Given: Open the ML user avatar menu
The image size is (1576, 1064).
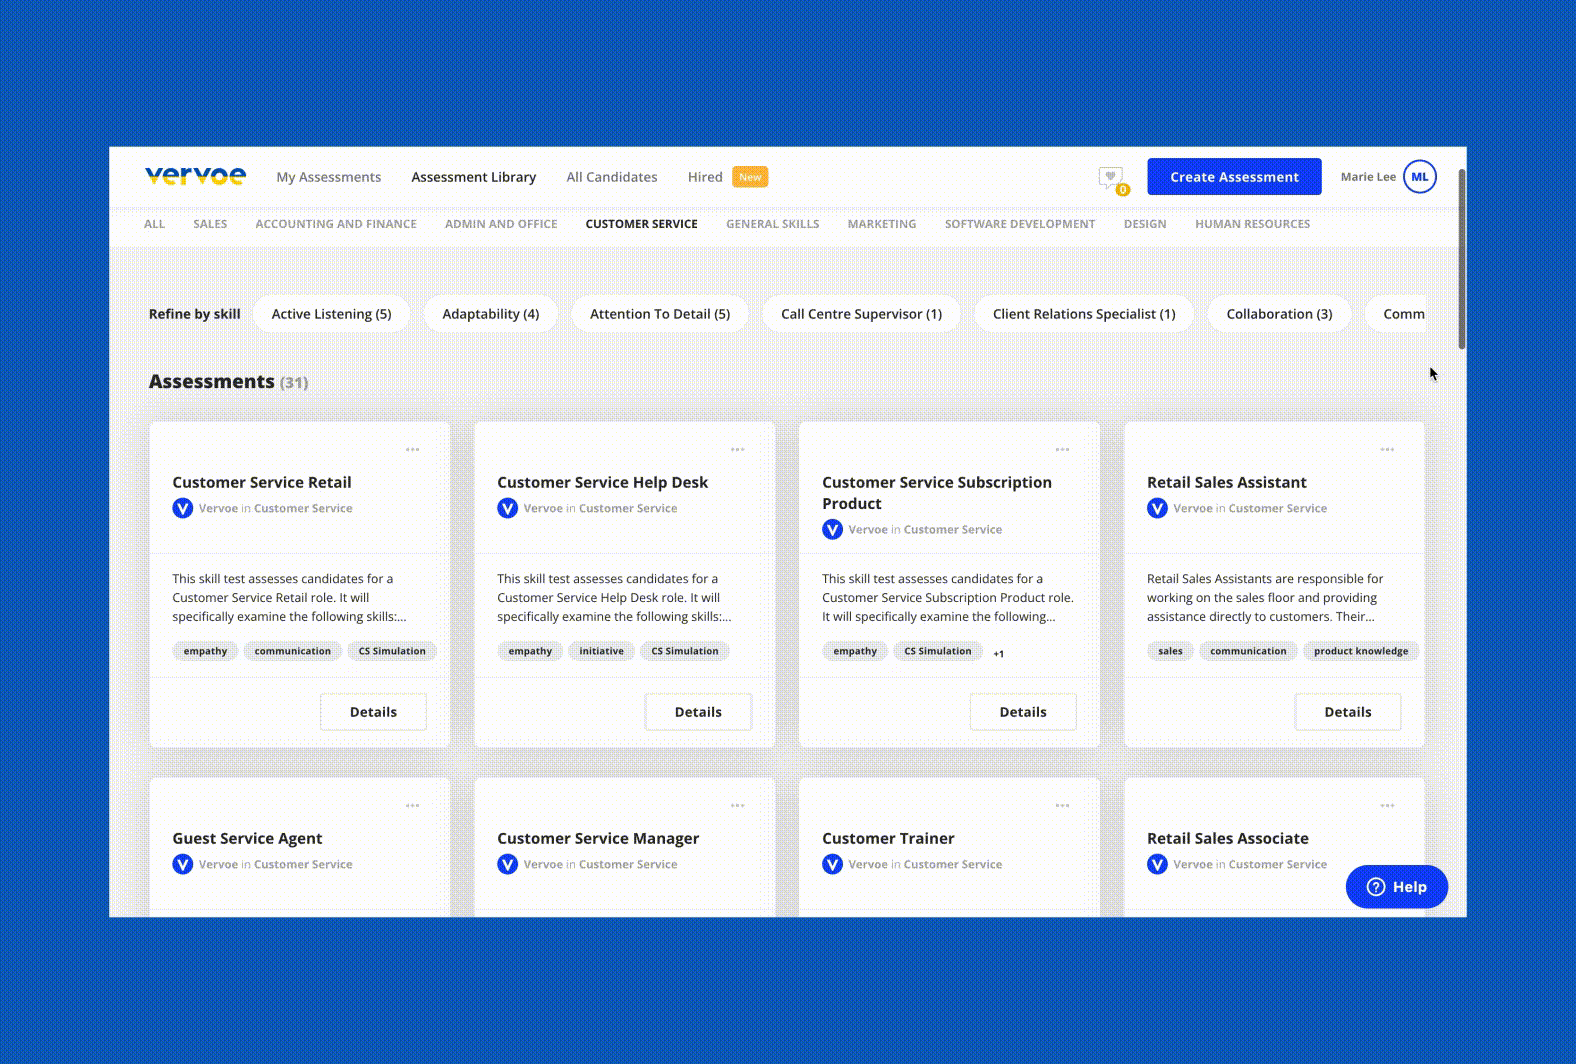Looking at the screenshot, I should (x=1420, y=177).
